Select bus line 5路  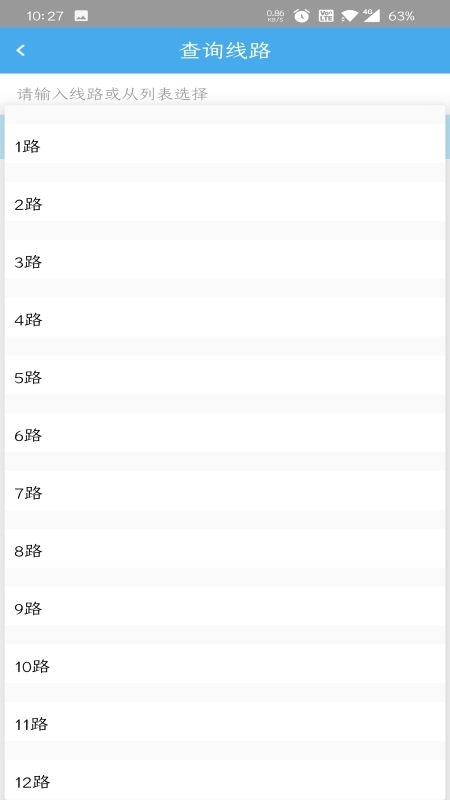225,378
